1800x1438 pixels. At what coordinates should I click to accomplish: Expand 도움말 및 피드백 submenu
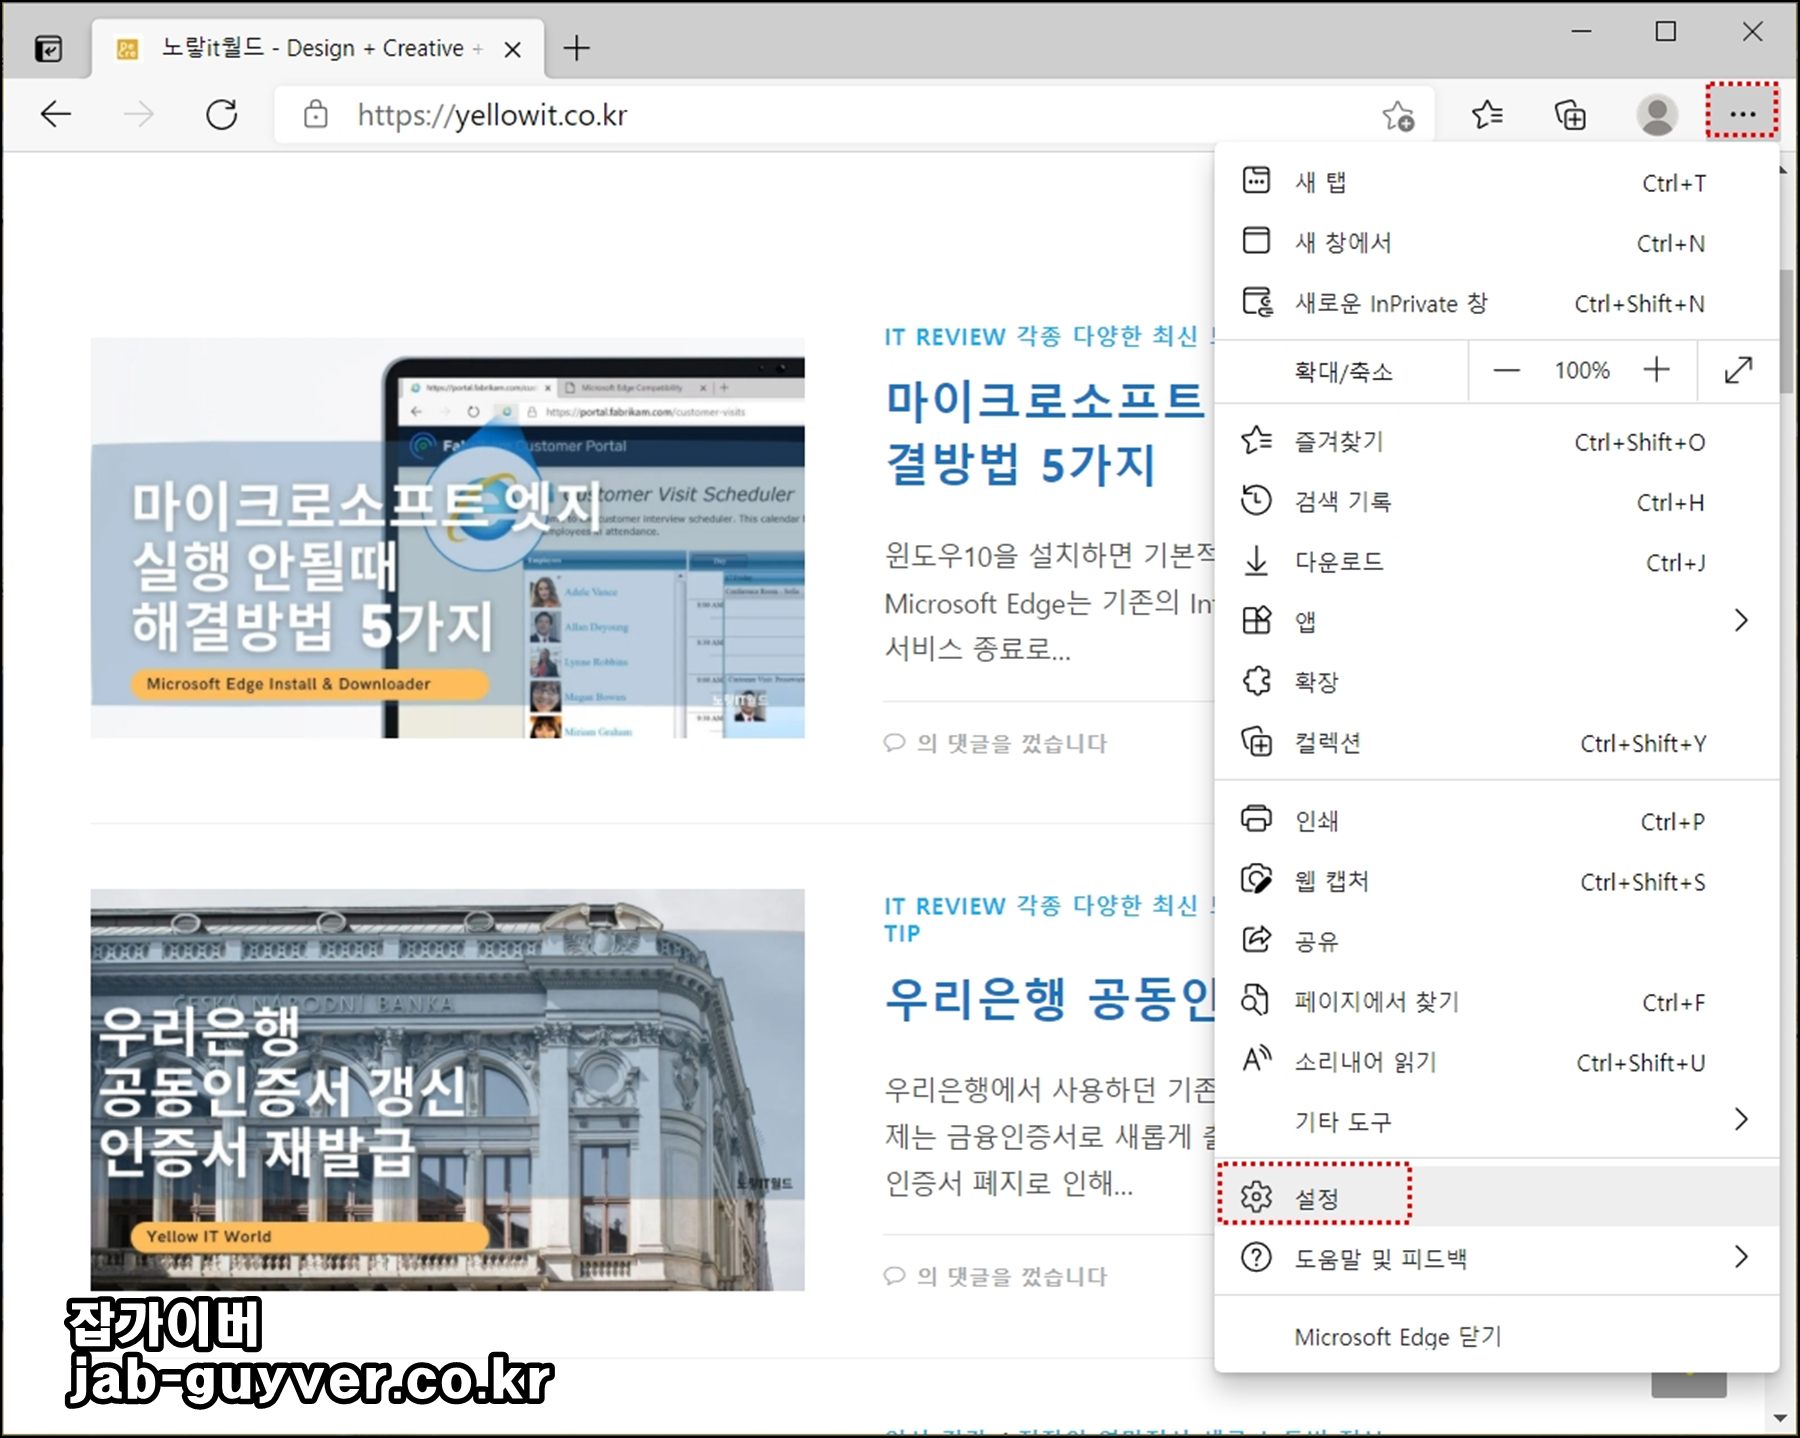1497,1258
